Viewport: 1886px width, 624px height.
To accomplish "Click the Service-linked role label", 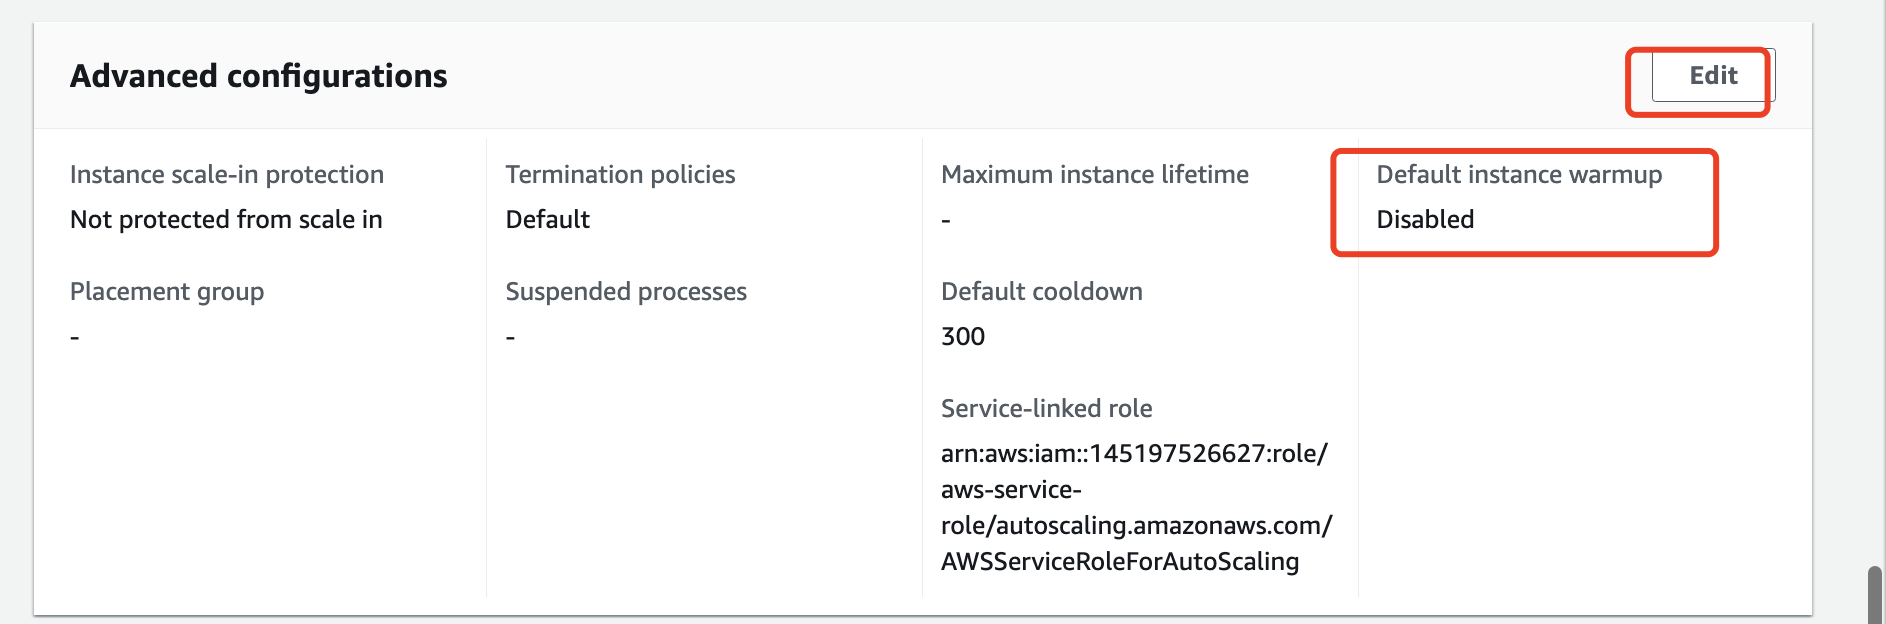I will (1046, 408).
